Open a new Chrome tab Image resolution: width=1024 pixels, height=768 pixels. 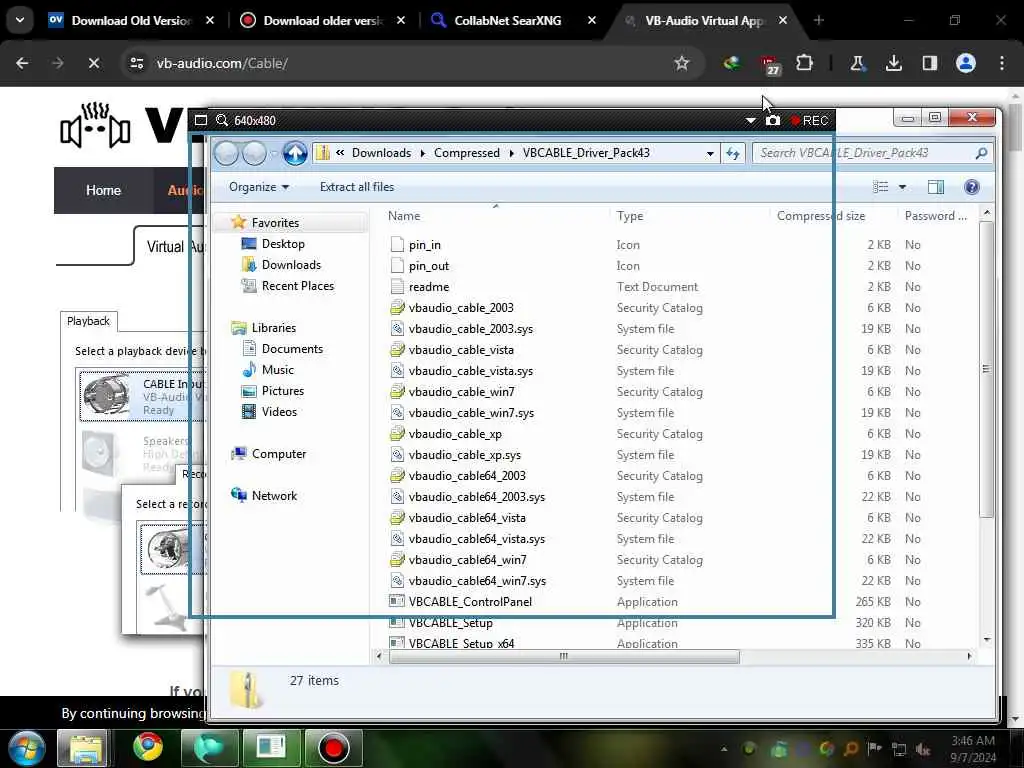(x=818, y=20)
